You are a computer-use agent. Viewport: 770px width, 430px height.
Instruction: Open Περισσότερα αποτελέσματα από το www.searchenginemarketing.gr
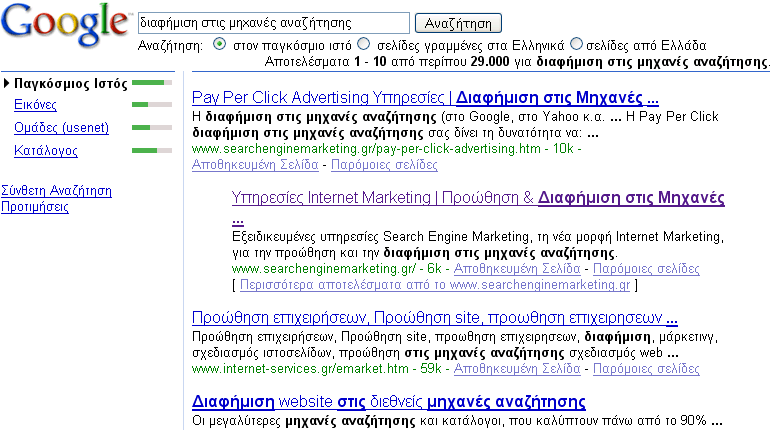[x=435, y=285]
